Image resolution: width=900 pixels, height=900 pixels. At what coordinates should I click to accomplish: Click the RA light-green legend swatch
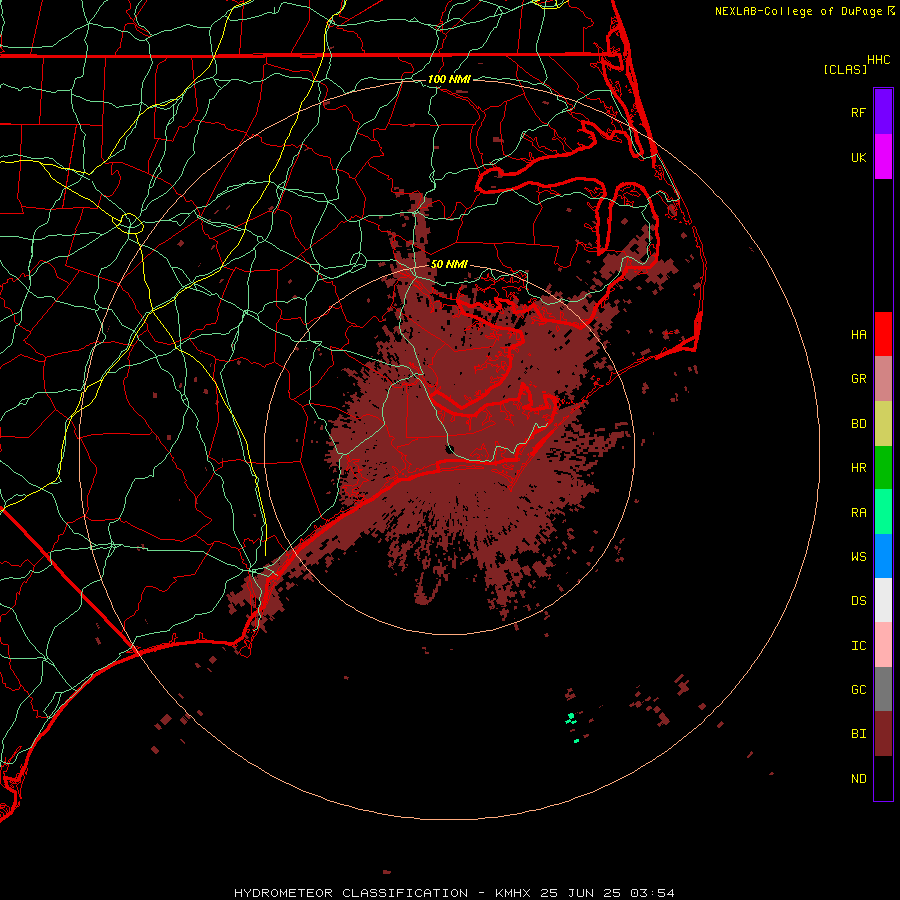point(883,512)
